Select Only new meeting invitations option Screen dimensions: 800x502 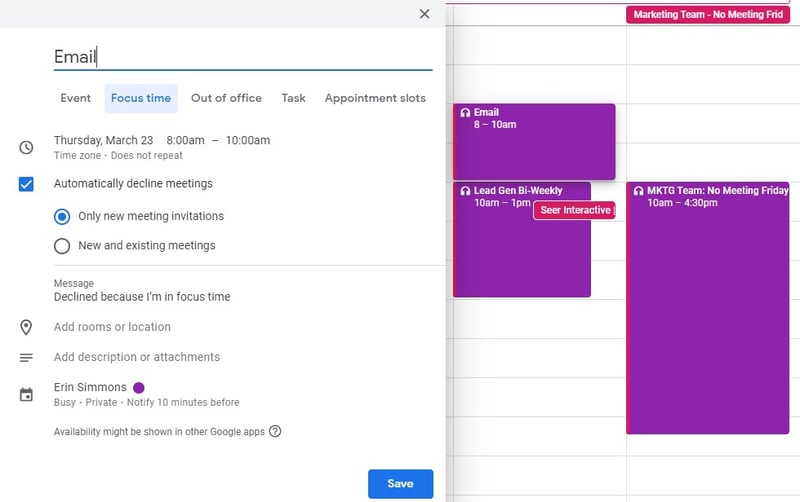[62, 217]
